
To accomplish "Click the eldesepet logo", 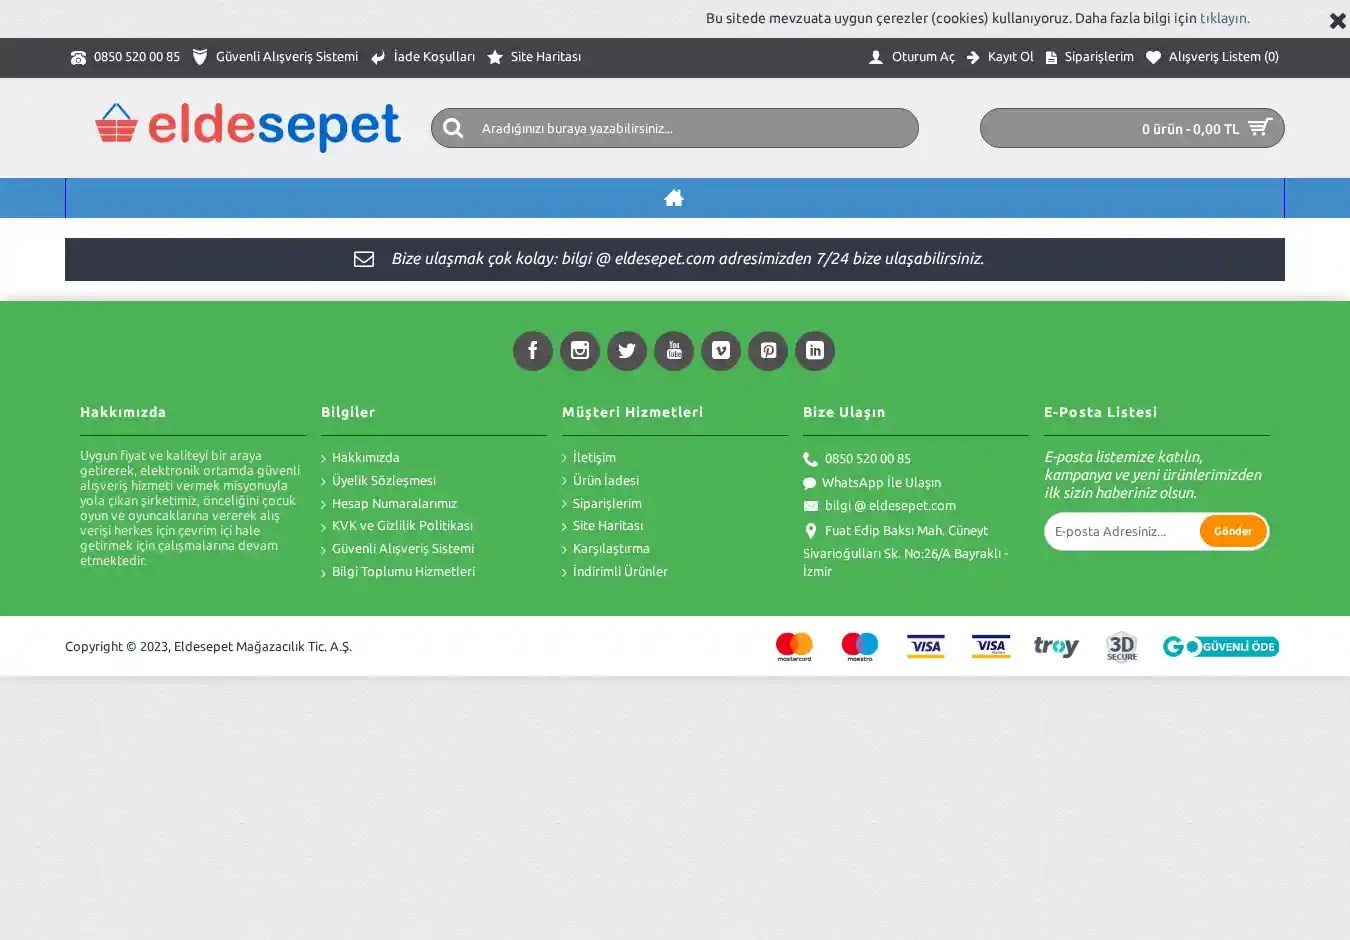I will click(248, 128).
